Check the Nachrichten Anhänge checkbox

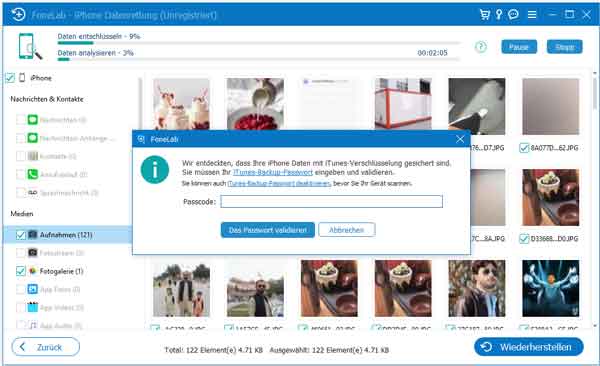tap(21, 138)
